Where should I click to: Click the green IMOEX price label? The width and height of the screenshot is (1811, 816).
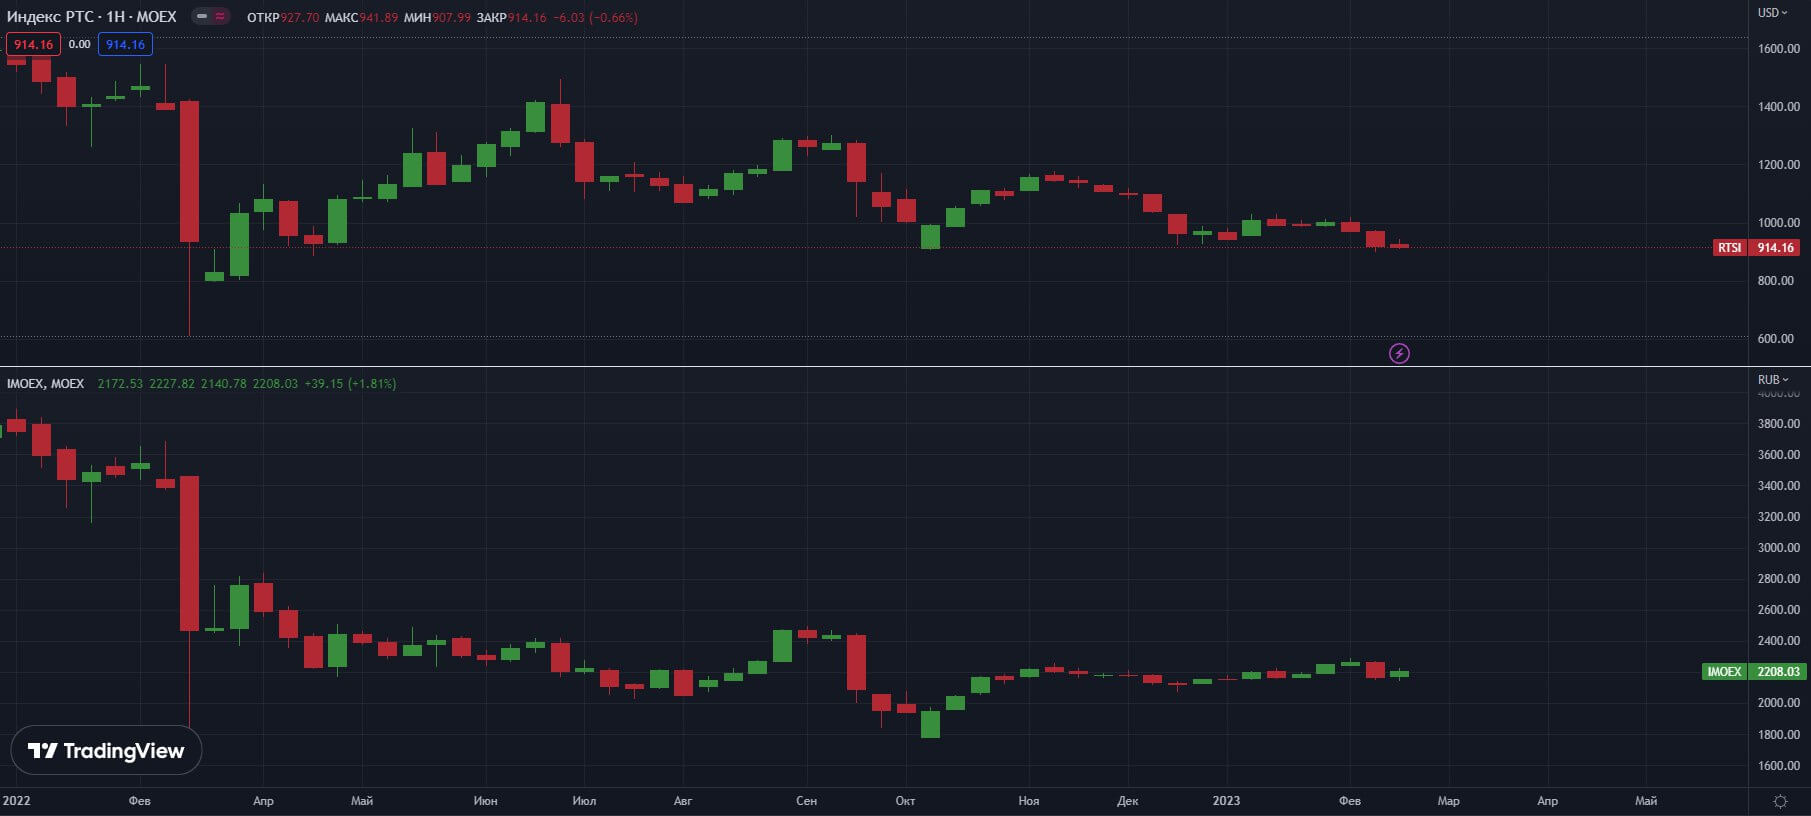[x=1724, y=672]
